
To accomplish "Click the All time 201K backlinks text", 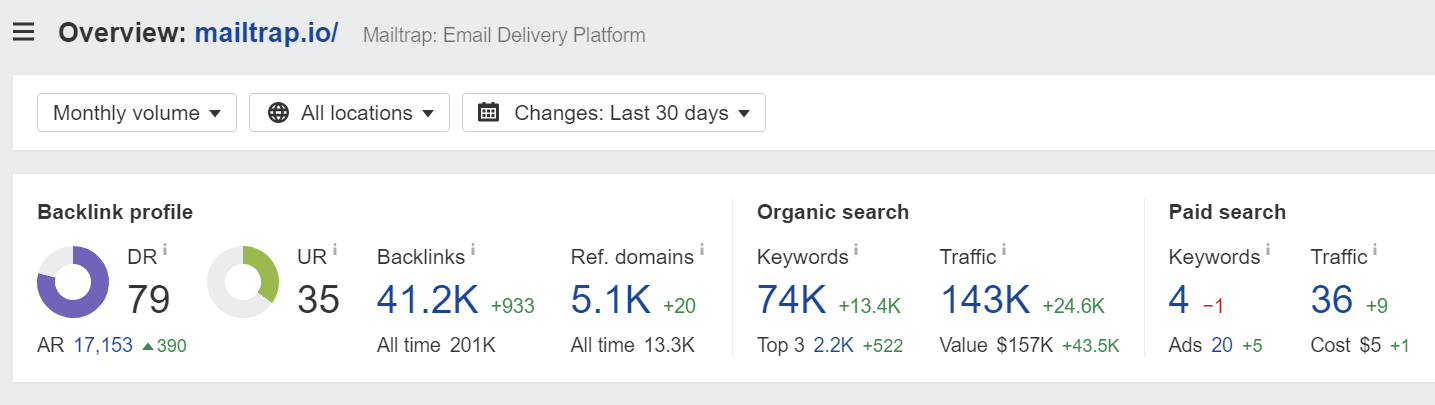I will [436, 346].
